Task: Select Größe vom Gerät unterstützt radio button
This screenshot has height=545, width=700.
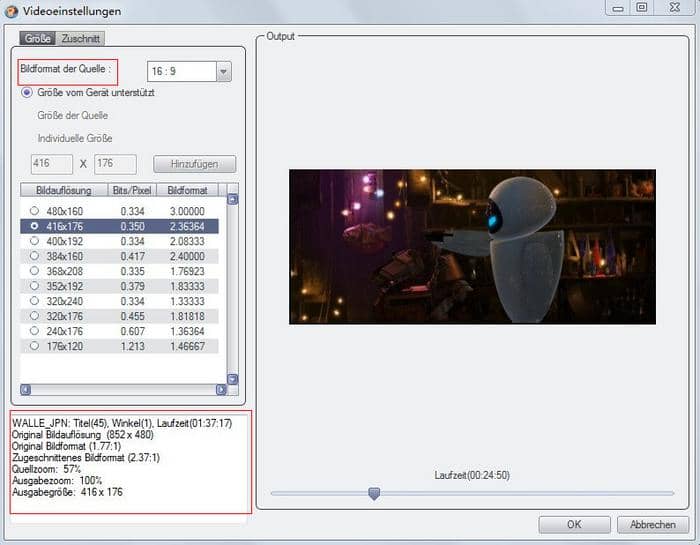Action: pyautogui.click(x=27, y=93)
